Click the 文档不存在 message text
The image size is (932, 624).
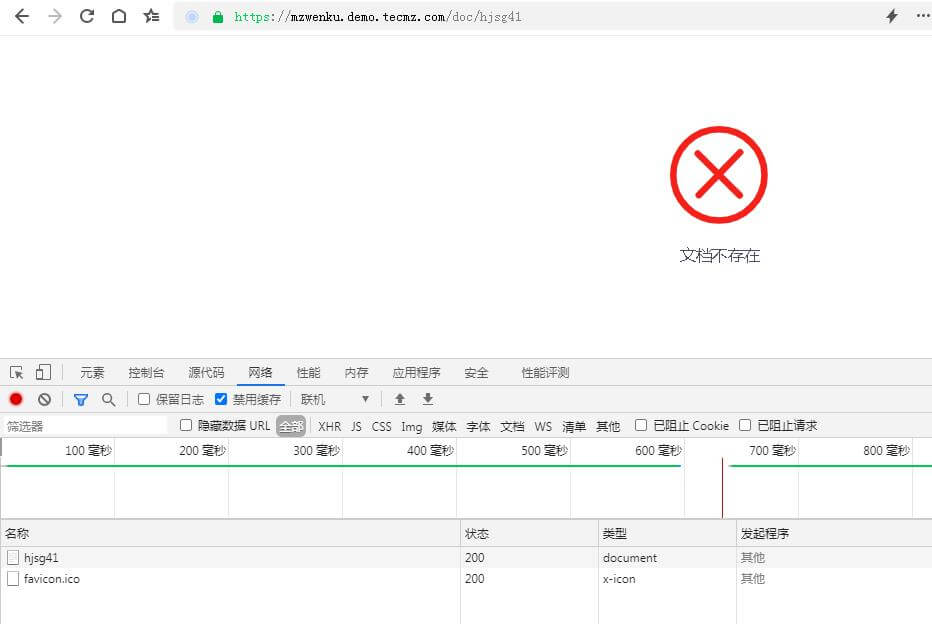pos(719,256)
